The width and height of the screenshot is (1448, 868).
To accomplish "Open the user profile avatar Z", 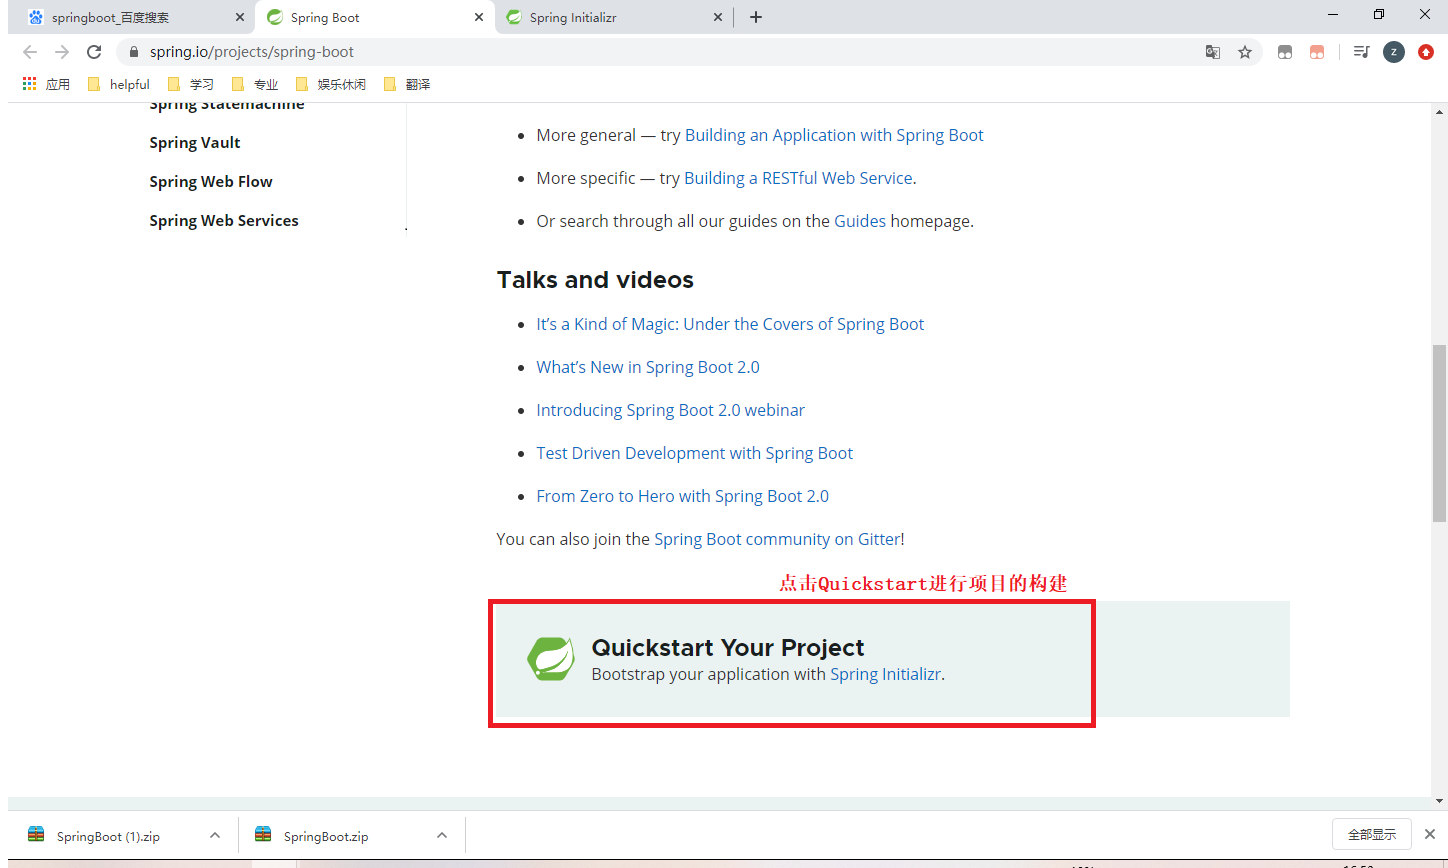I will pyautogui.click(x=1394, y=52).
